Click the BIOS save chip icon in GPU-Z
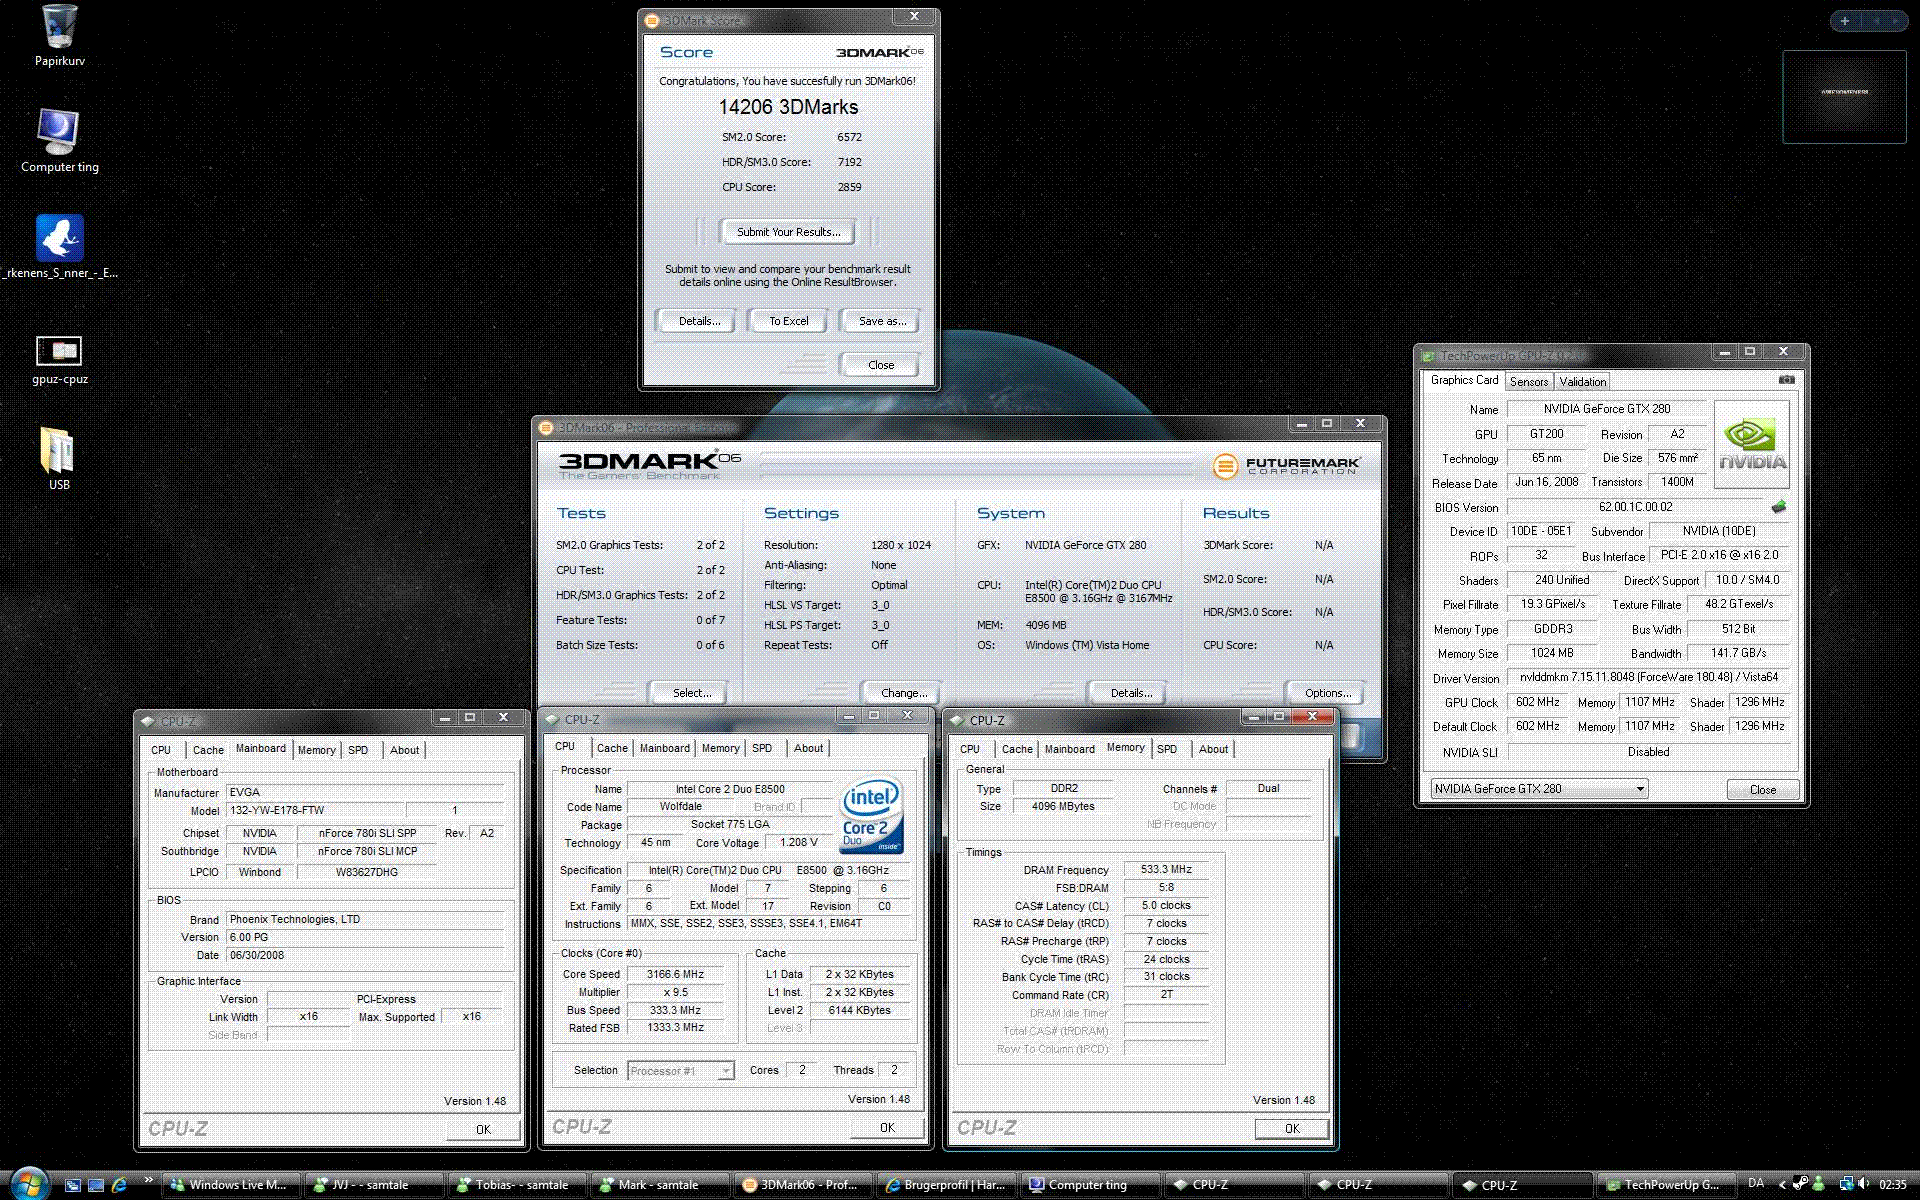Screen dimensions: 1920x1200 pos(1779,507)
